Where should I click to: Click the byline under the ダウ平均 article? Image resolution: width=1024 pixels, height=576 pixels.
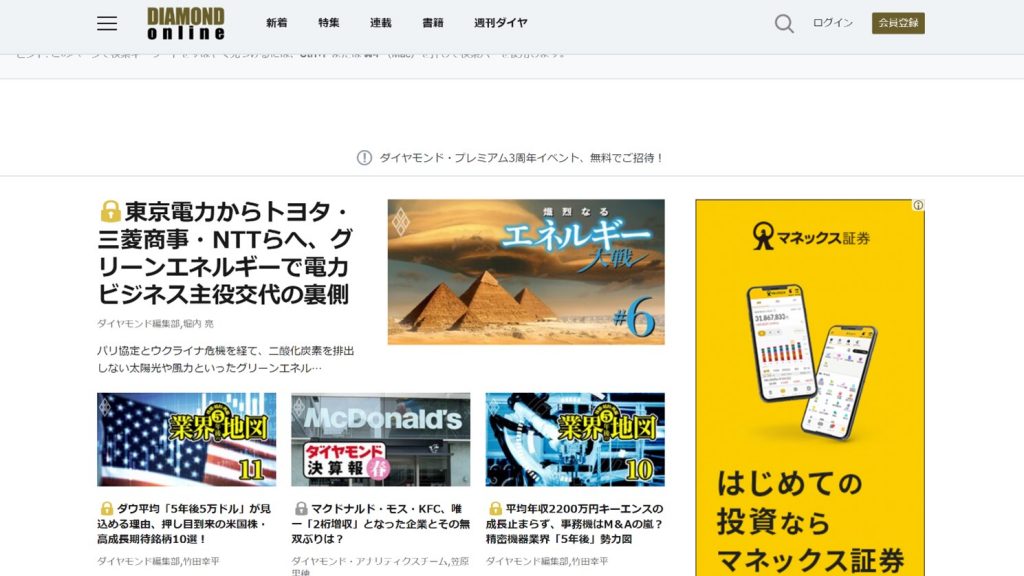pos(159,561)
